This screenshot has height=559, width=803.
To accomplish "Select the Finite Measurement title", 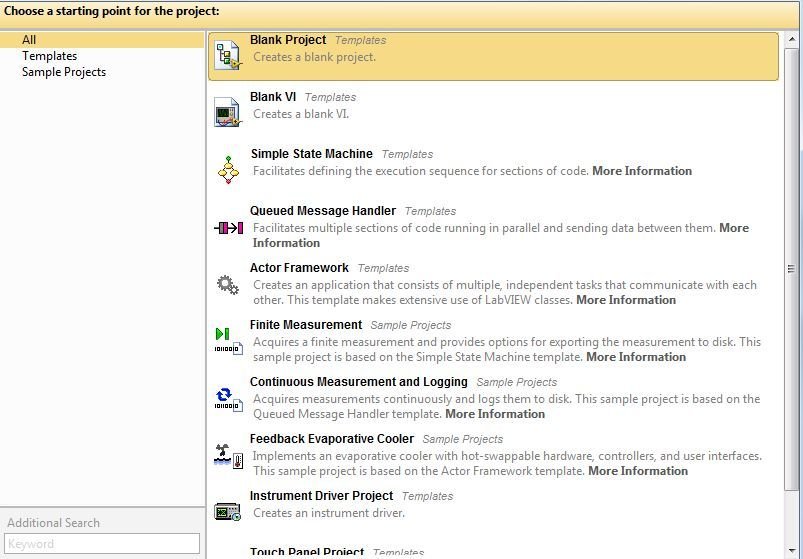I will pos(306,325).
